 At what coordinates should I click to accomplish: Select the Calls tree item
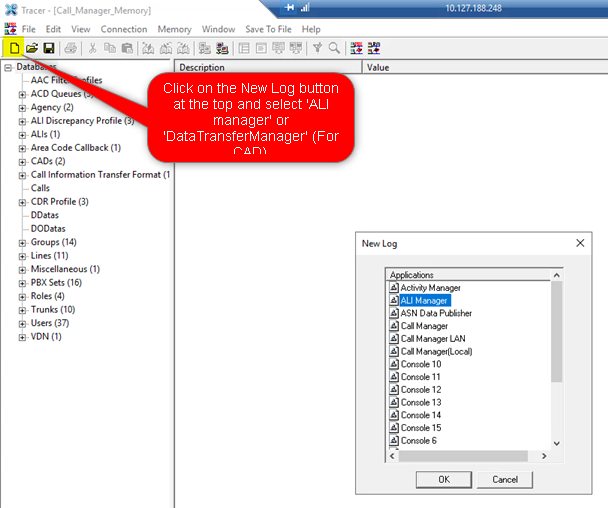[x=40, y=188]
